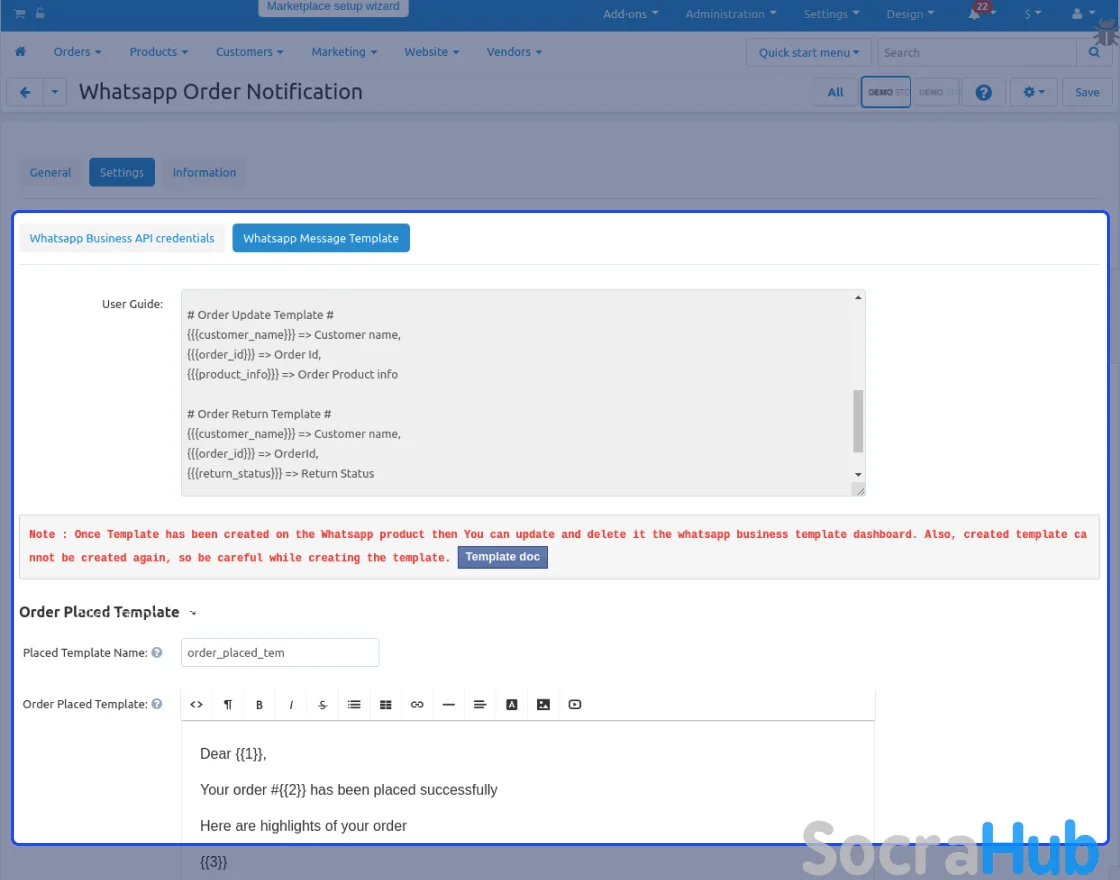This screenshot has width=1120, height=880.
Task: Go to the admin home icon
Action: 21,51
